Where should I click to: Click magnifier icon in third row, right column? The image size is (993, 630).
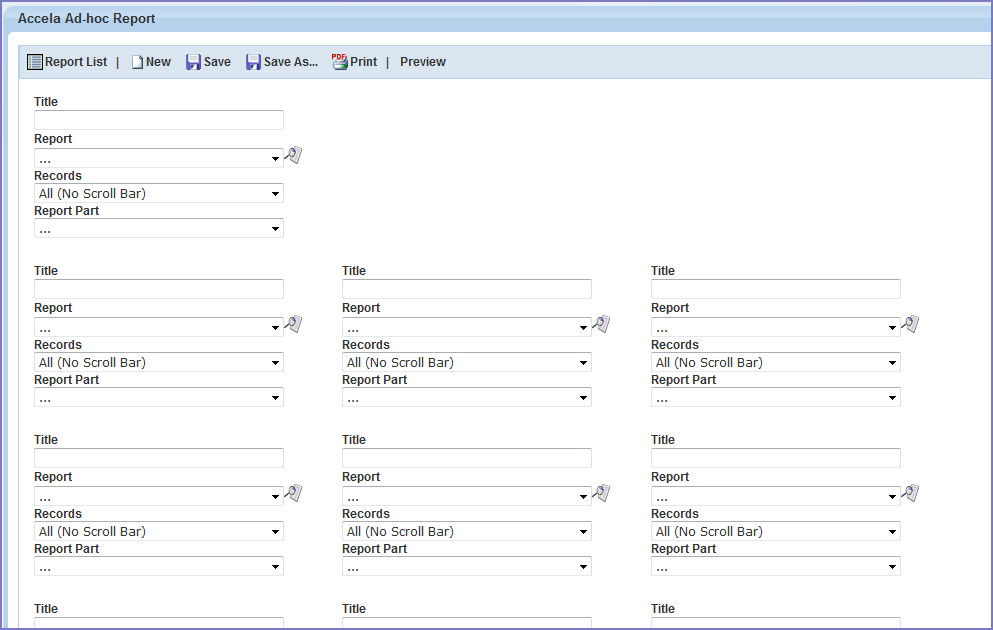point(910,493)
